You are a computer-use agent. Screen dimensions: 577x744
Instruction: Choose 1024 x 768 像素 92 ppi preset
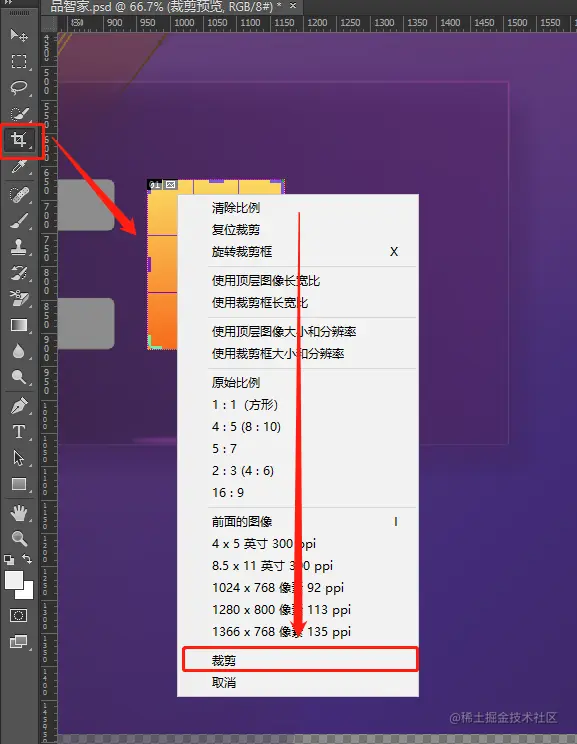(x=298, y=587)
